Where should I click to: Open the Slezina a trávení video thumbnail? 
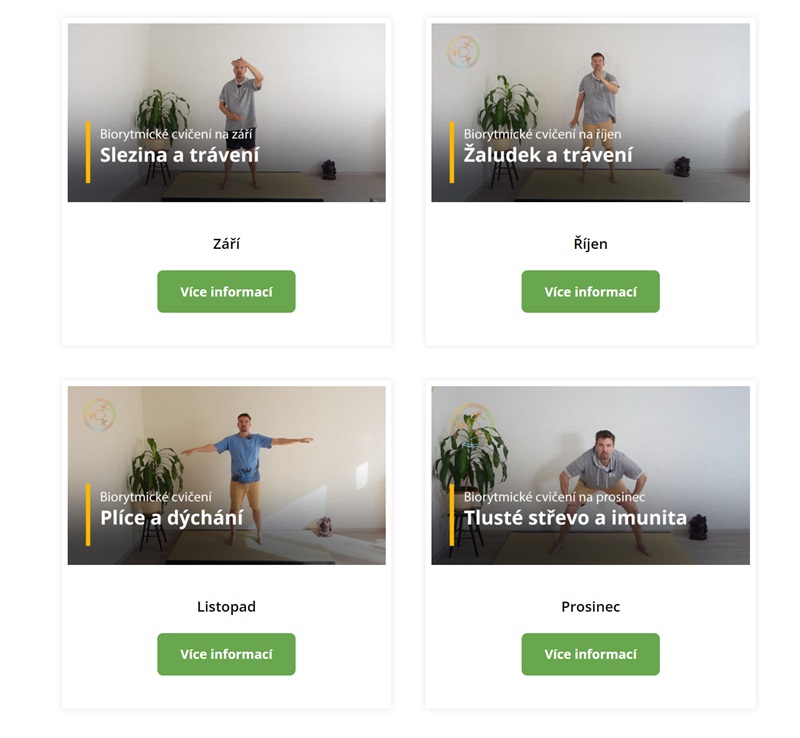[x=227, y=113]
